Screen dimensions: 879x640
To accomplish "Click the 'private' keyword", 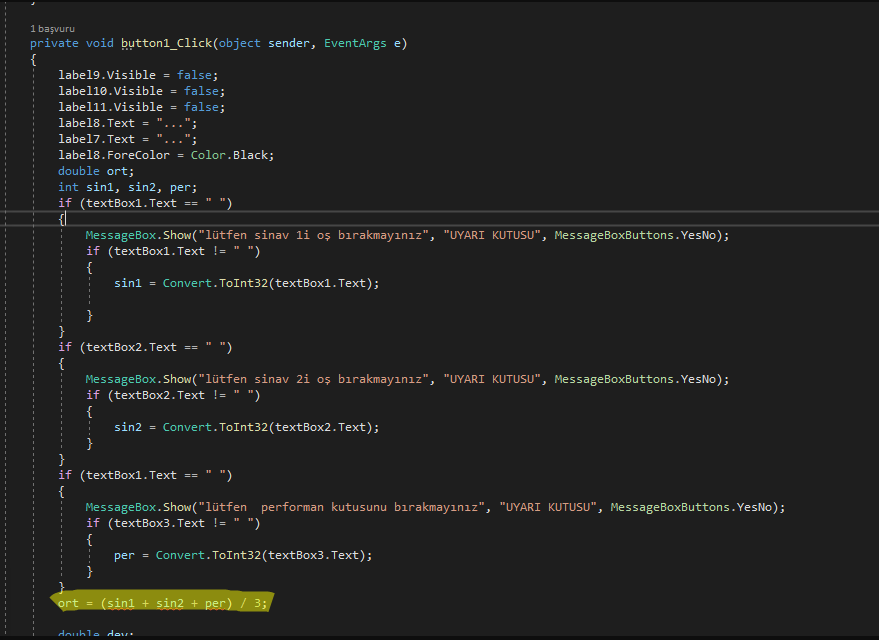I will tap(54, 43).
